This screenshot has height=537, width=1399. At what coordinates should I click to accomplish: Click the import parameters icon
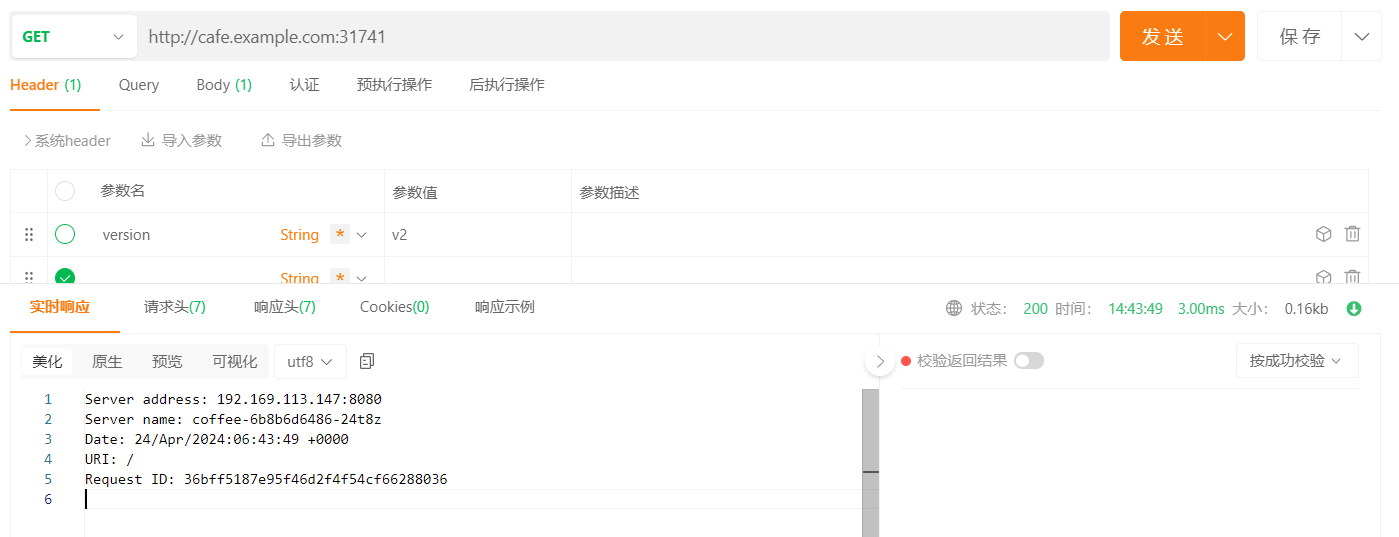pos(148,141)
